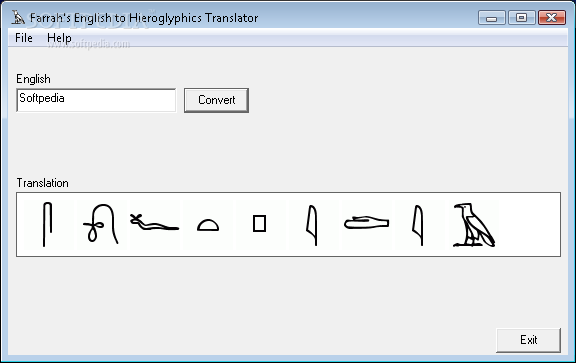Select the second reed leaf hieroglyph for I
Viewport: 576px width, 363px height.
click(x=418, y=225)
